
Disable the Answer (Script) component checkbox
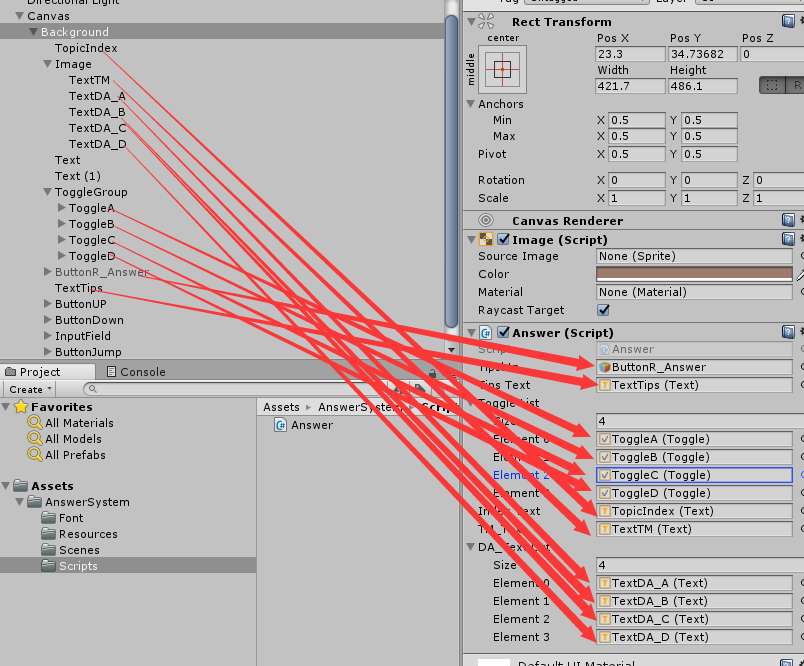[x=504, y=332]
